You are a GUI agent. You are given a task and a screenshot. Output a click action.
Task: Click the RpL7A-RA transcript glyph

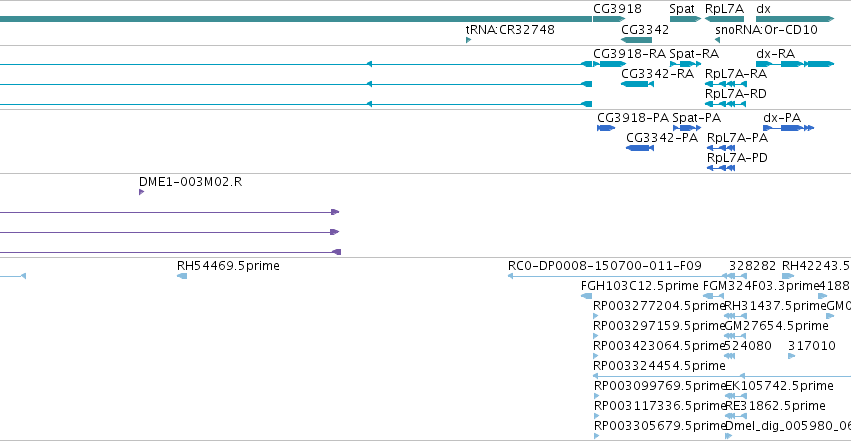726,84
